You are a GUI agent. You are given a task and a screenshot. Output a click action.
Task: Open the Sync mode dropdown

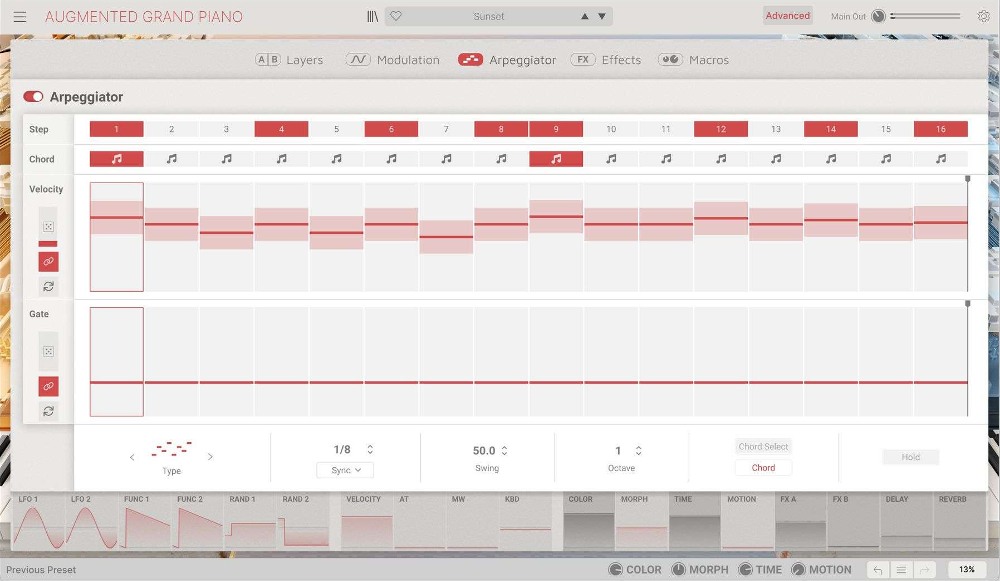[344, 470]
